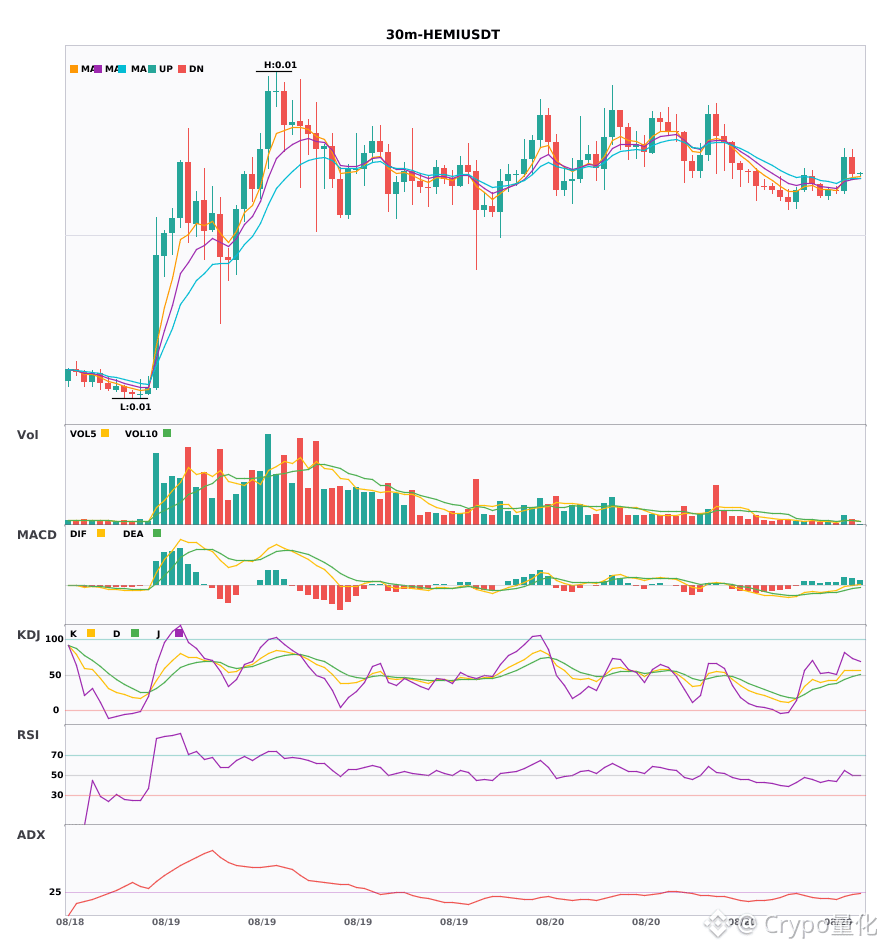Select the RSI panel label
This screenshot has width=885, height=950.
(28, 735)
